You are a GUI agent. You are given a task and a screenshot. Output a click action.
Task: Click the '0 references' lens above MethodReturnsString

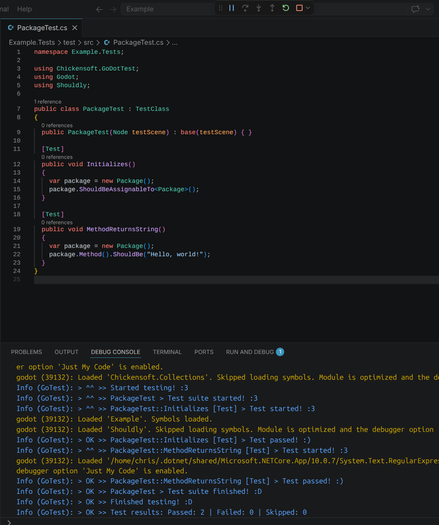click(57, 222)
